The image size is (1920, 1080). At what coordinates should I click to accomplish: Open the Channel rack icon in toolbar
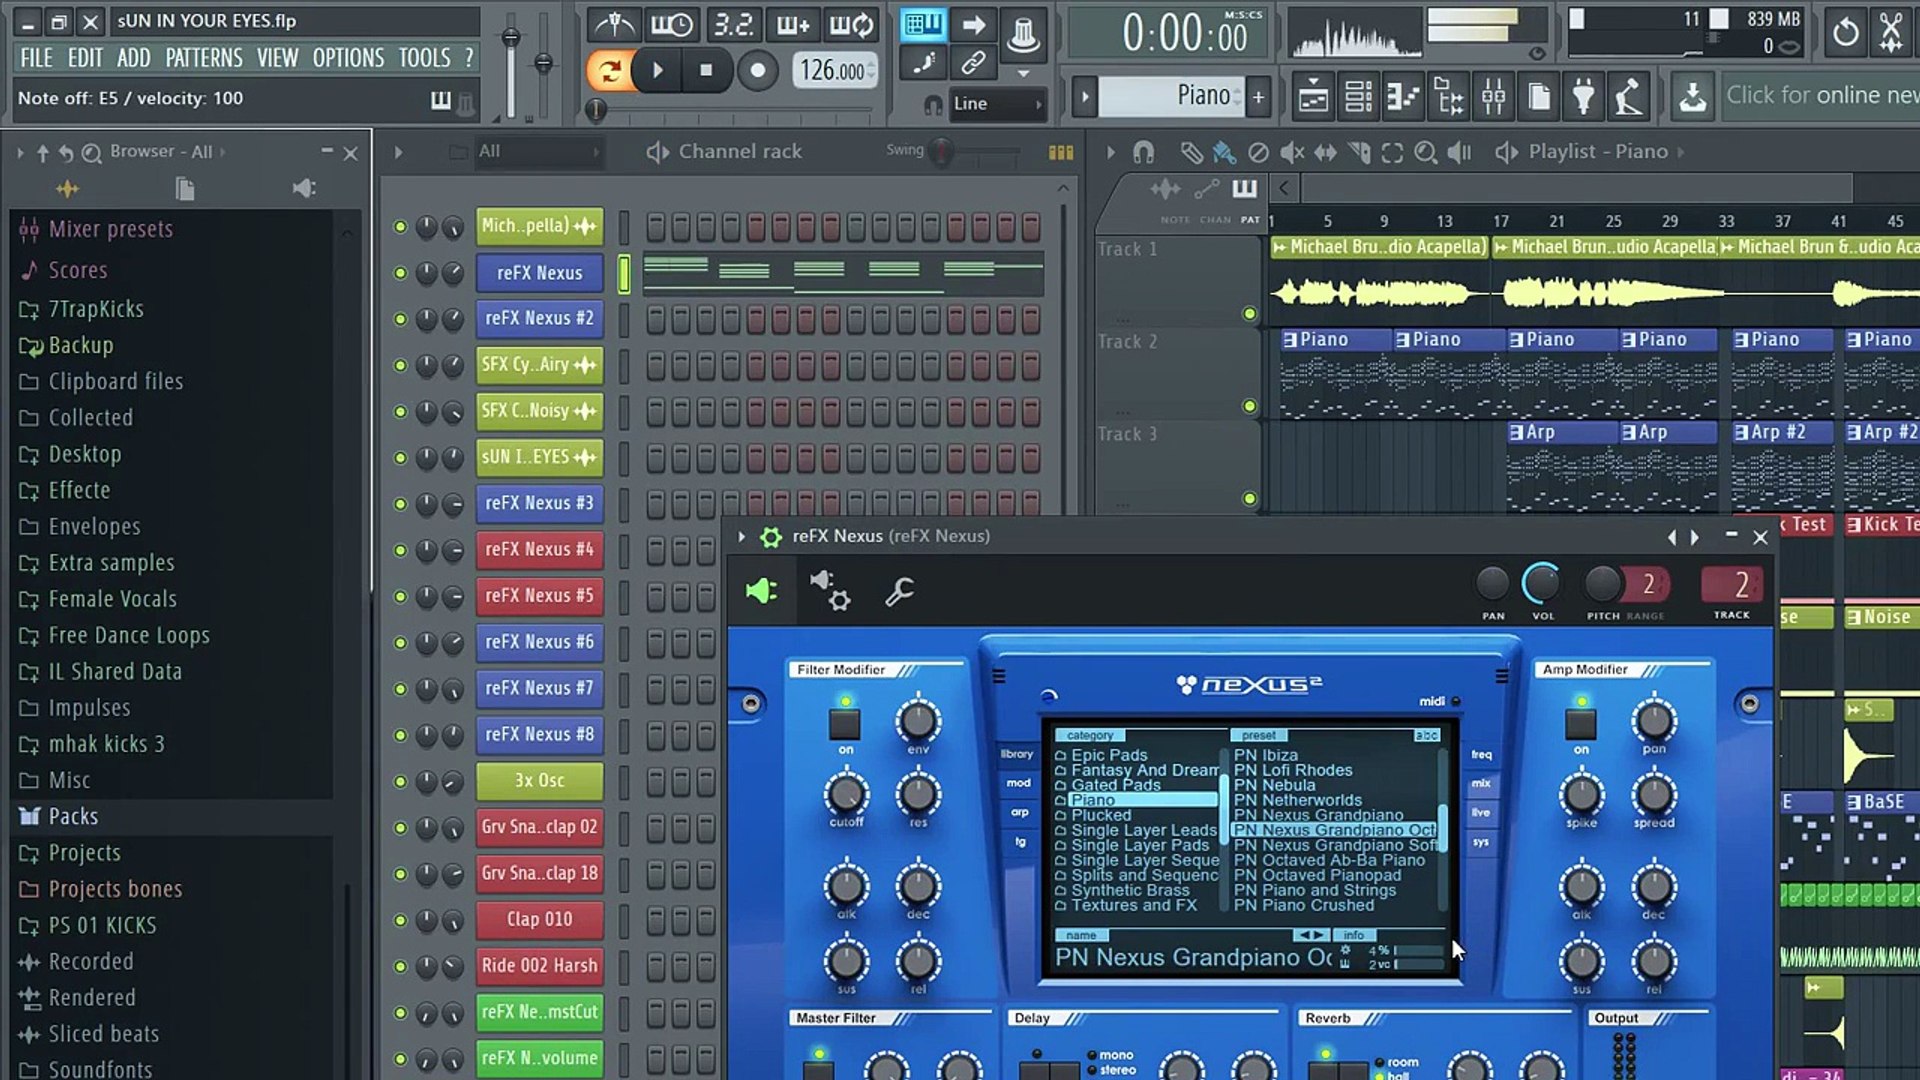click(1358, 97)
